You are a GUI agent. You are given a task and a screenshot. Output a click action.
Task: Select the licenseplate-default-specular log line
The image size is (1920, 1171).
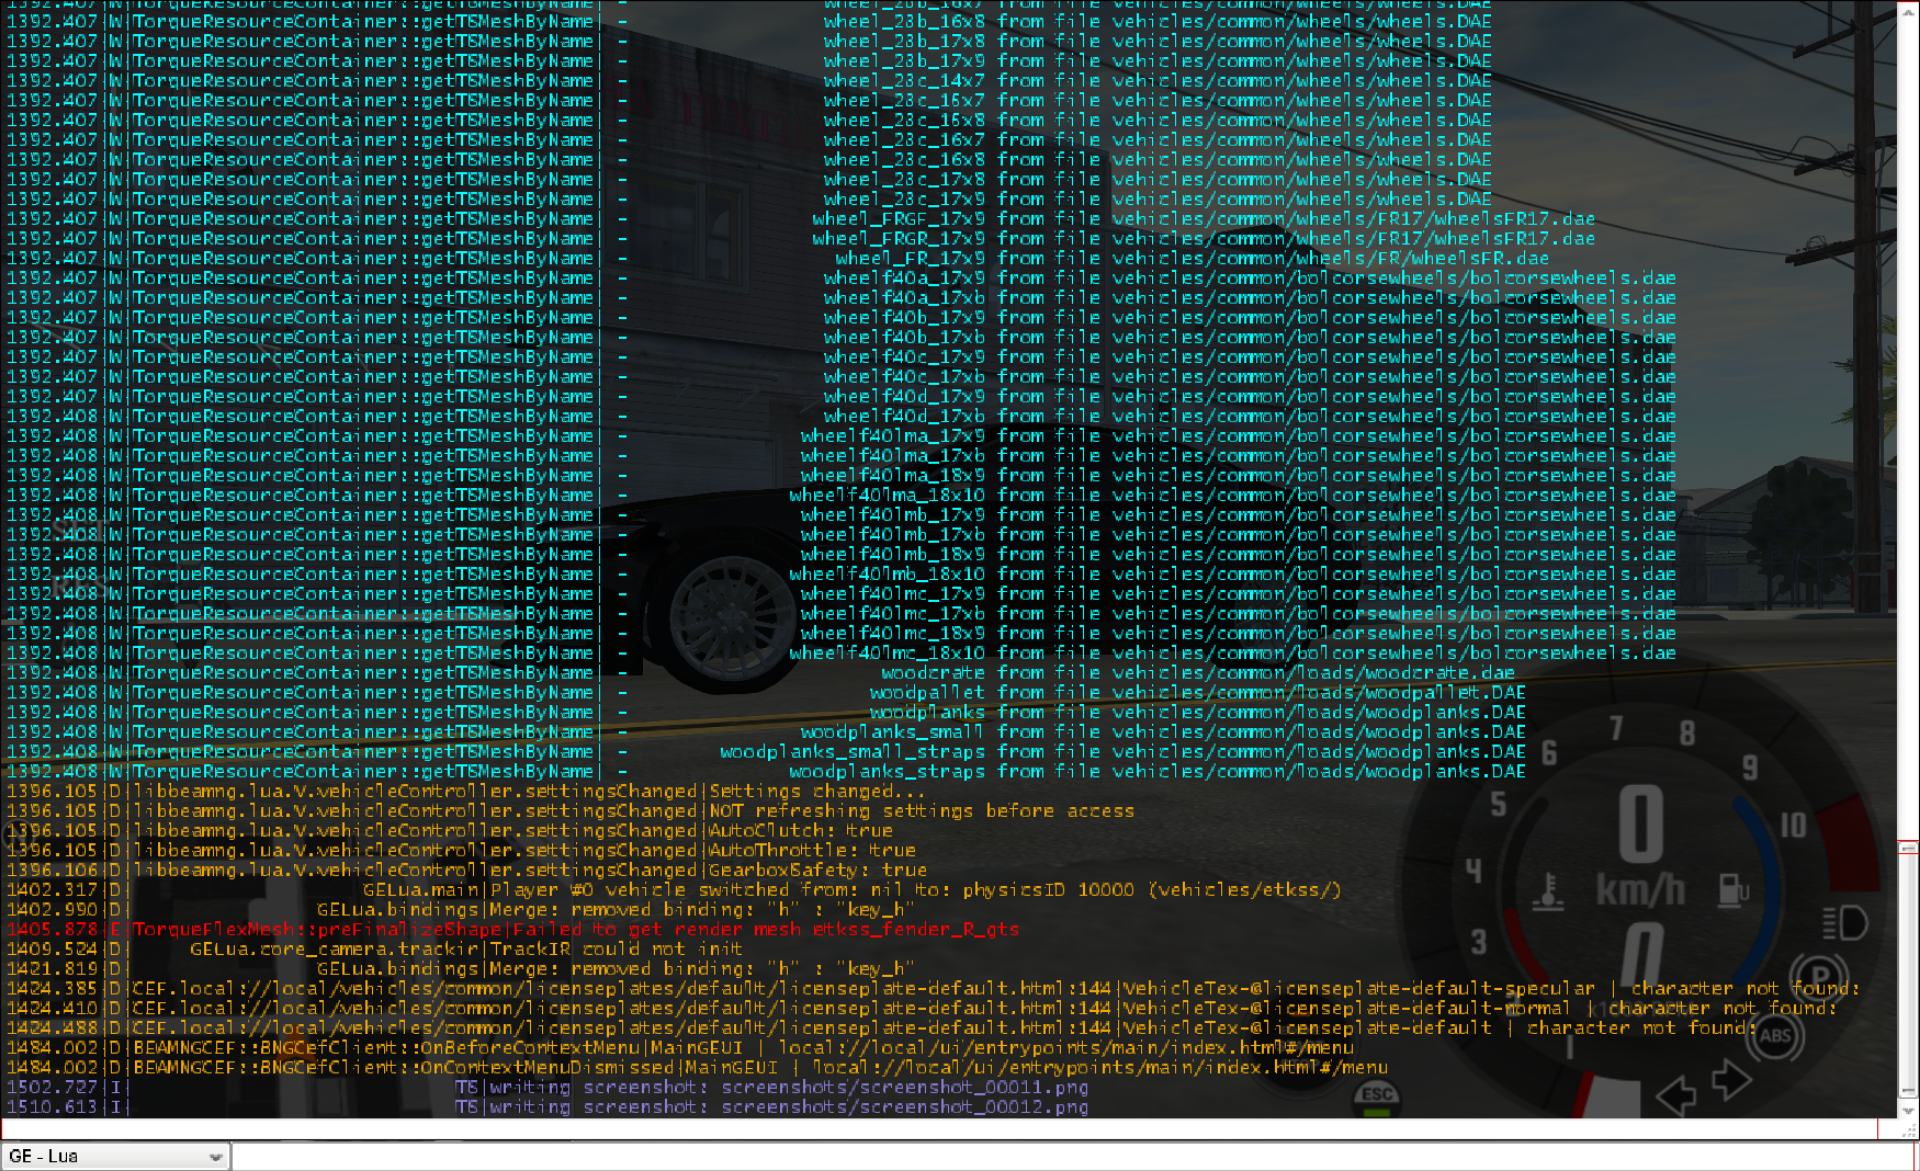pos(933,988)
